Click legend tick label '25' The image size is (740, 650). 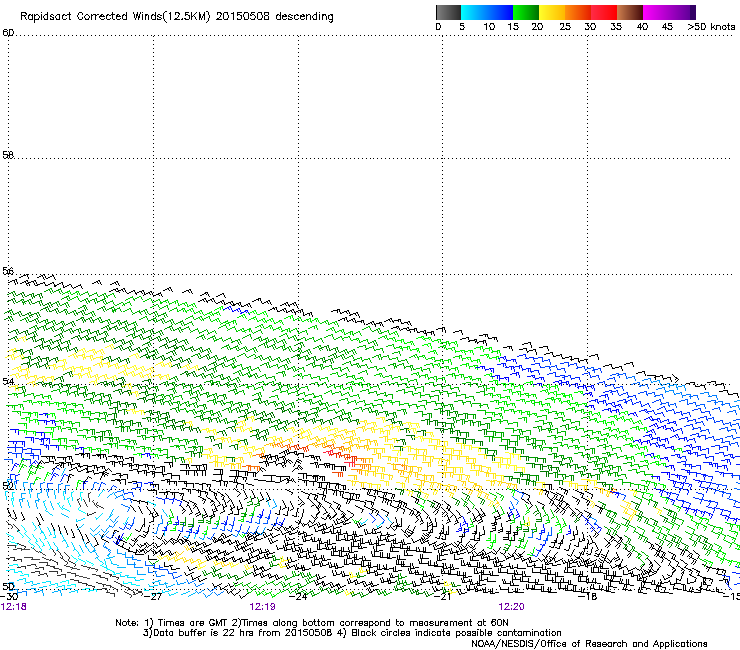click(x=565, y=27)
